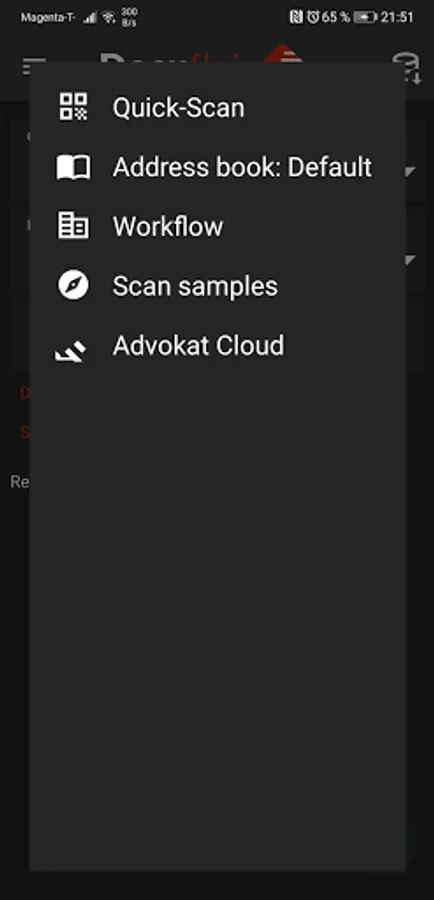
Task: Tap the NFC icon in the status bar
Action: 296,17
